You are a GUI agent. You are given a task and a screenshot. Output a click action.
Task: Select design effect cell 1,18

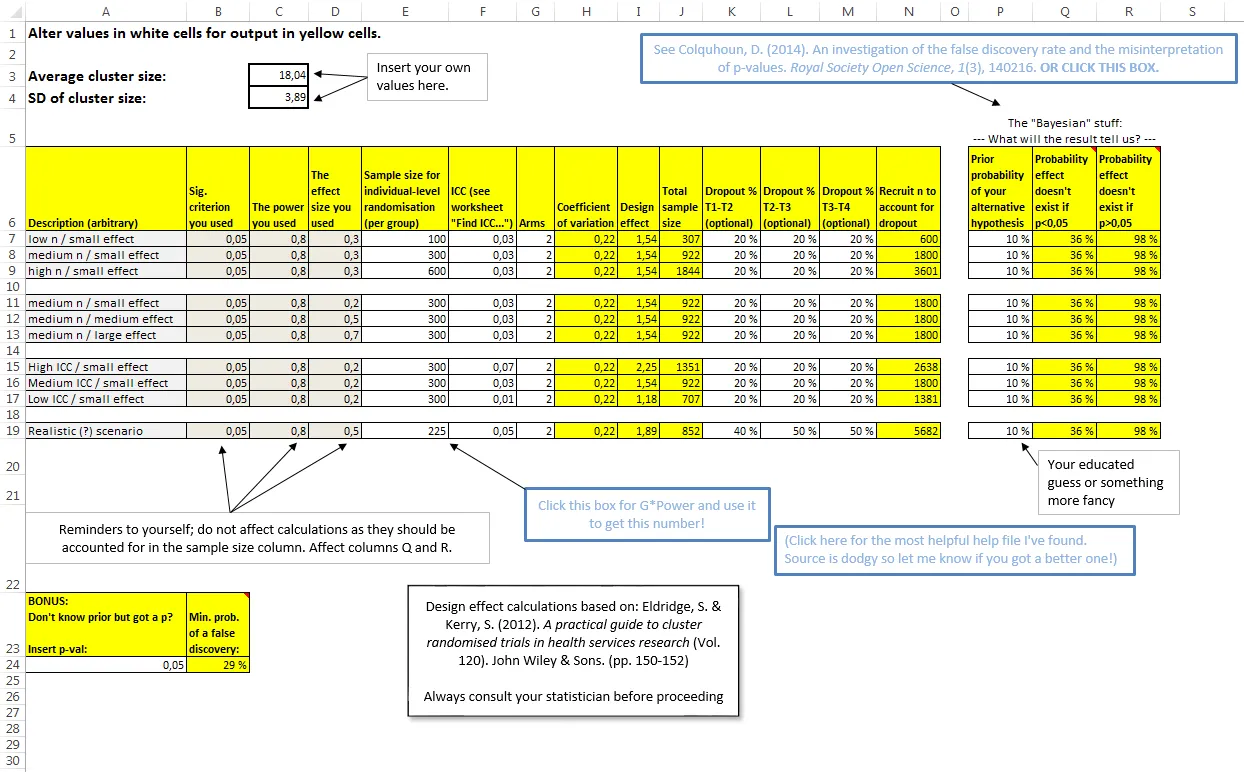pos(637,399)
